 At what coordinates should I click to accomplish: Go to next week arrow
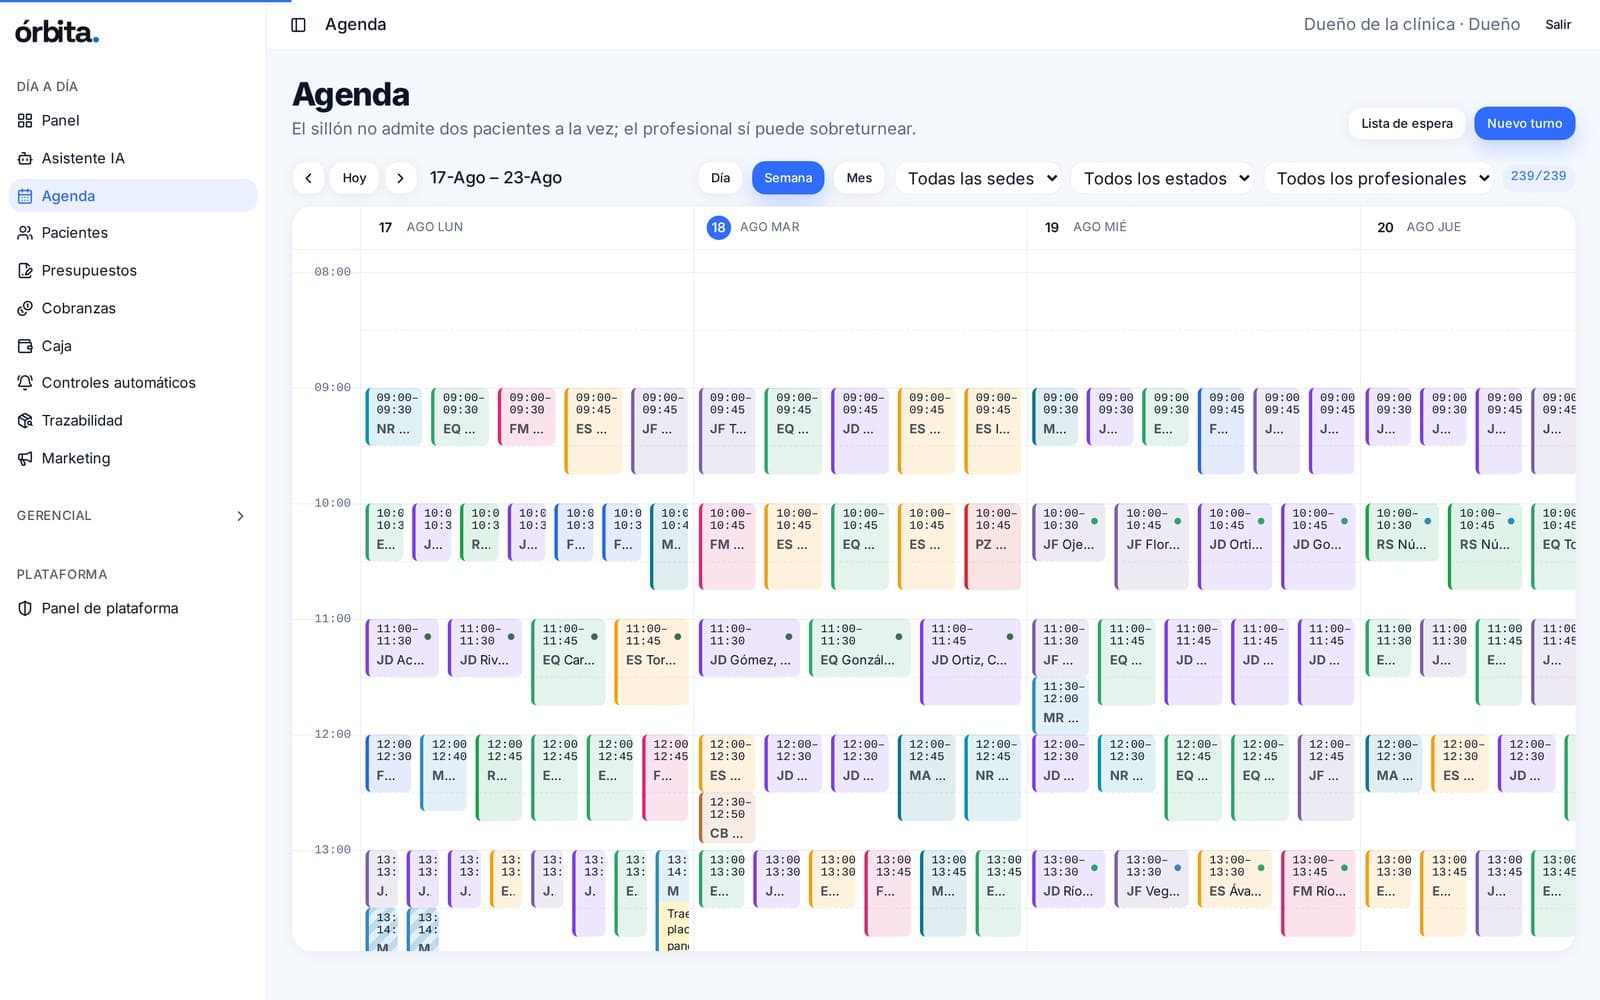[x=401, y=178]
